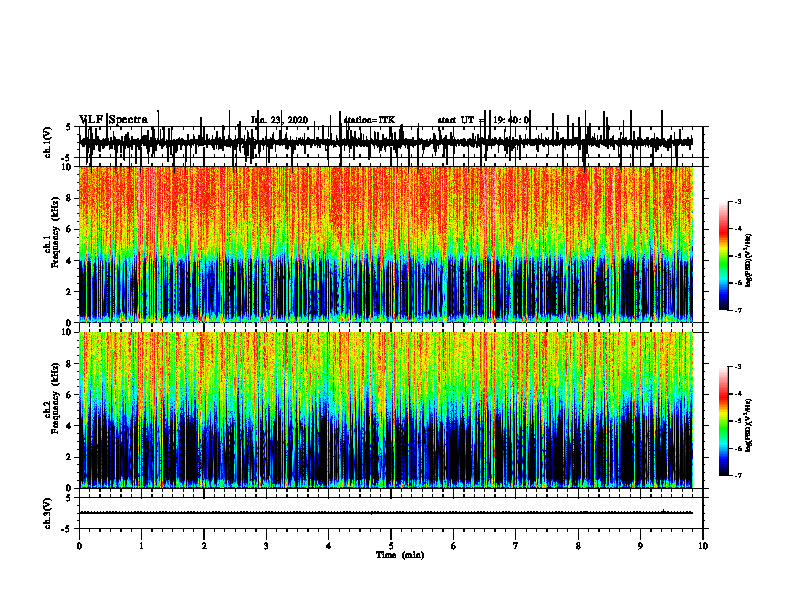
Task: Click the ch.1 spectrogram plot area
Action: click(x=386, y=244)
